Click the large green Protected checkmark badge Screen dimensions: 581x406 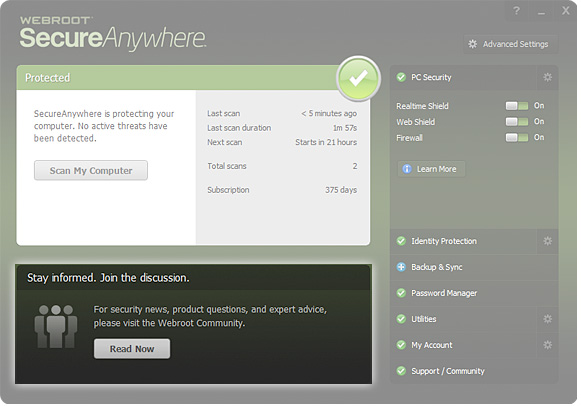coord(358,78)
